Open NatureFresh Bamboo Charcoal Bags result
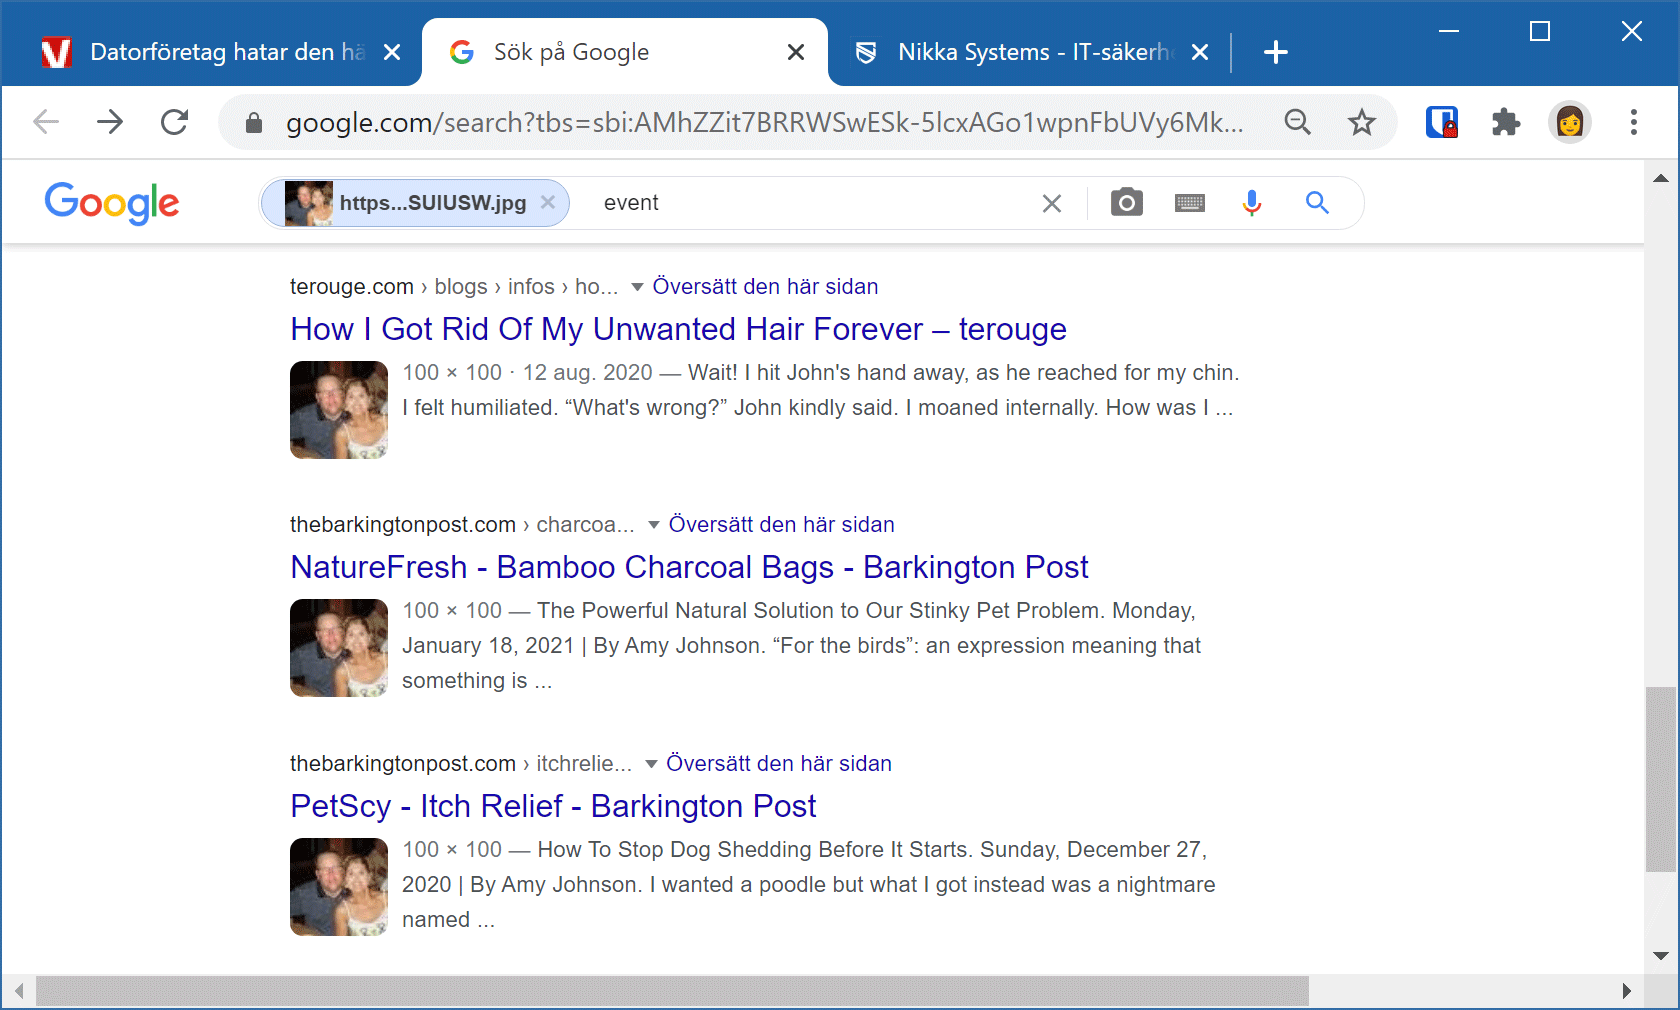Screen dimensions: 1680x1010 pyautogui.click(x=689, y=567)
